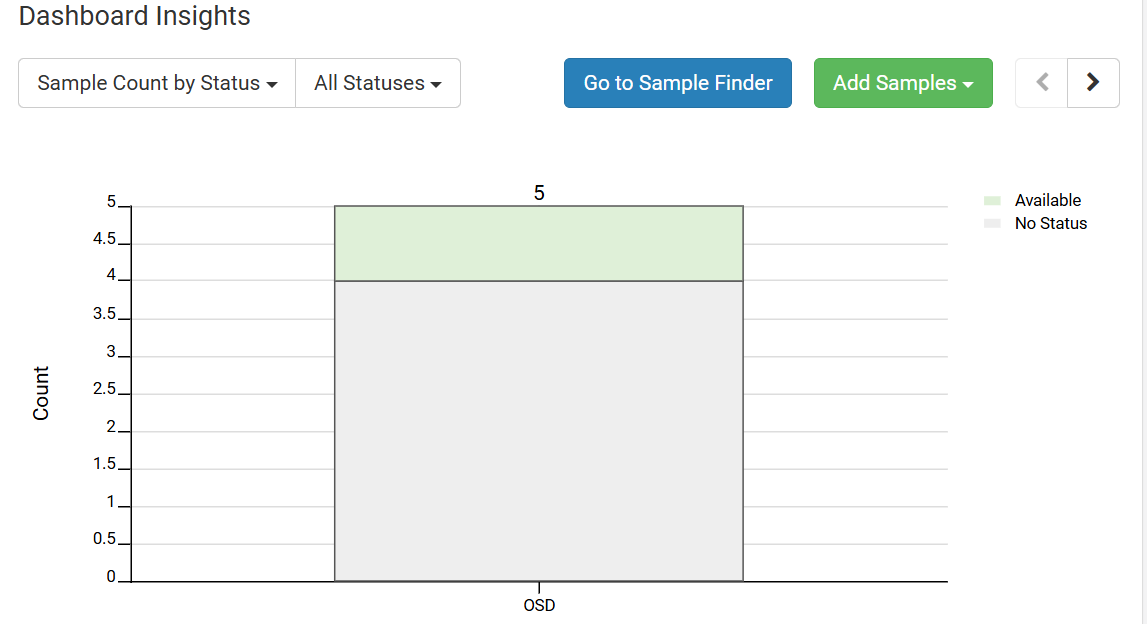Image resolution: width=1147 pixels, height=624 pixels.
Task: Click the total value 5 above bar
Action: [x=539, y=193]
